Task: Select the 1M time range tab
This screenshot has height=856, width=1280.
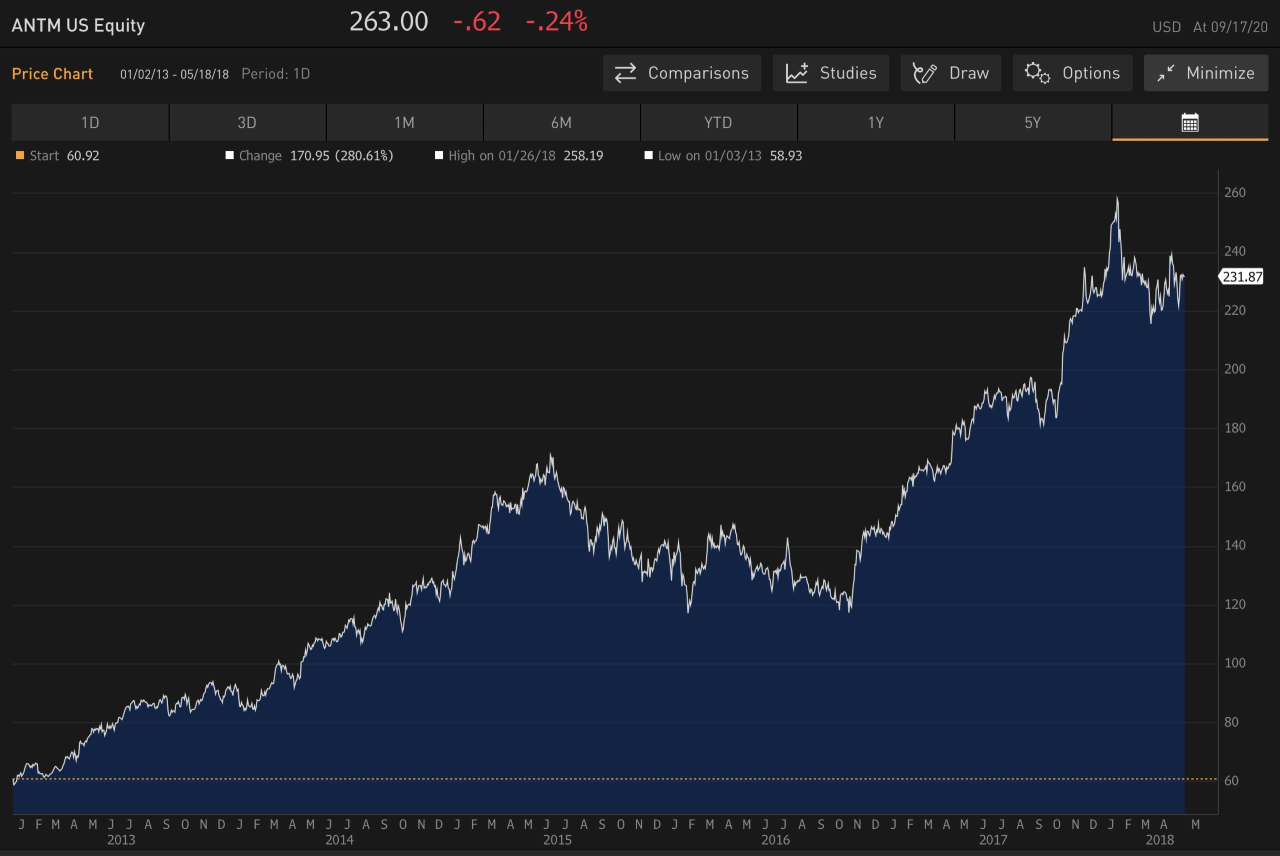Action: 404,123
